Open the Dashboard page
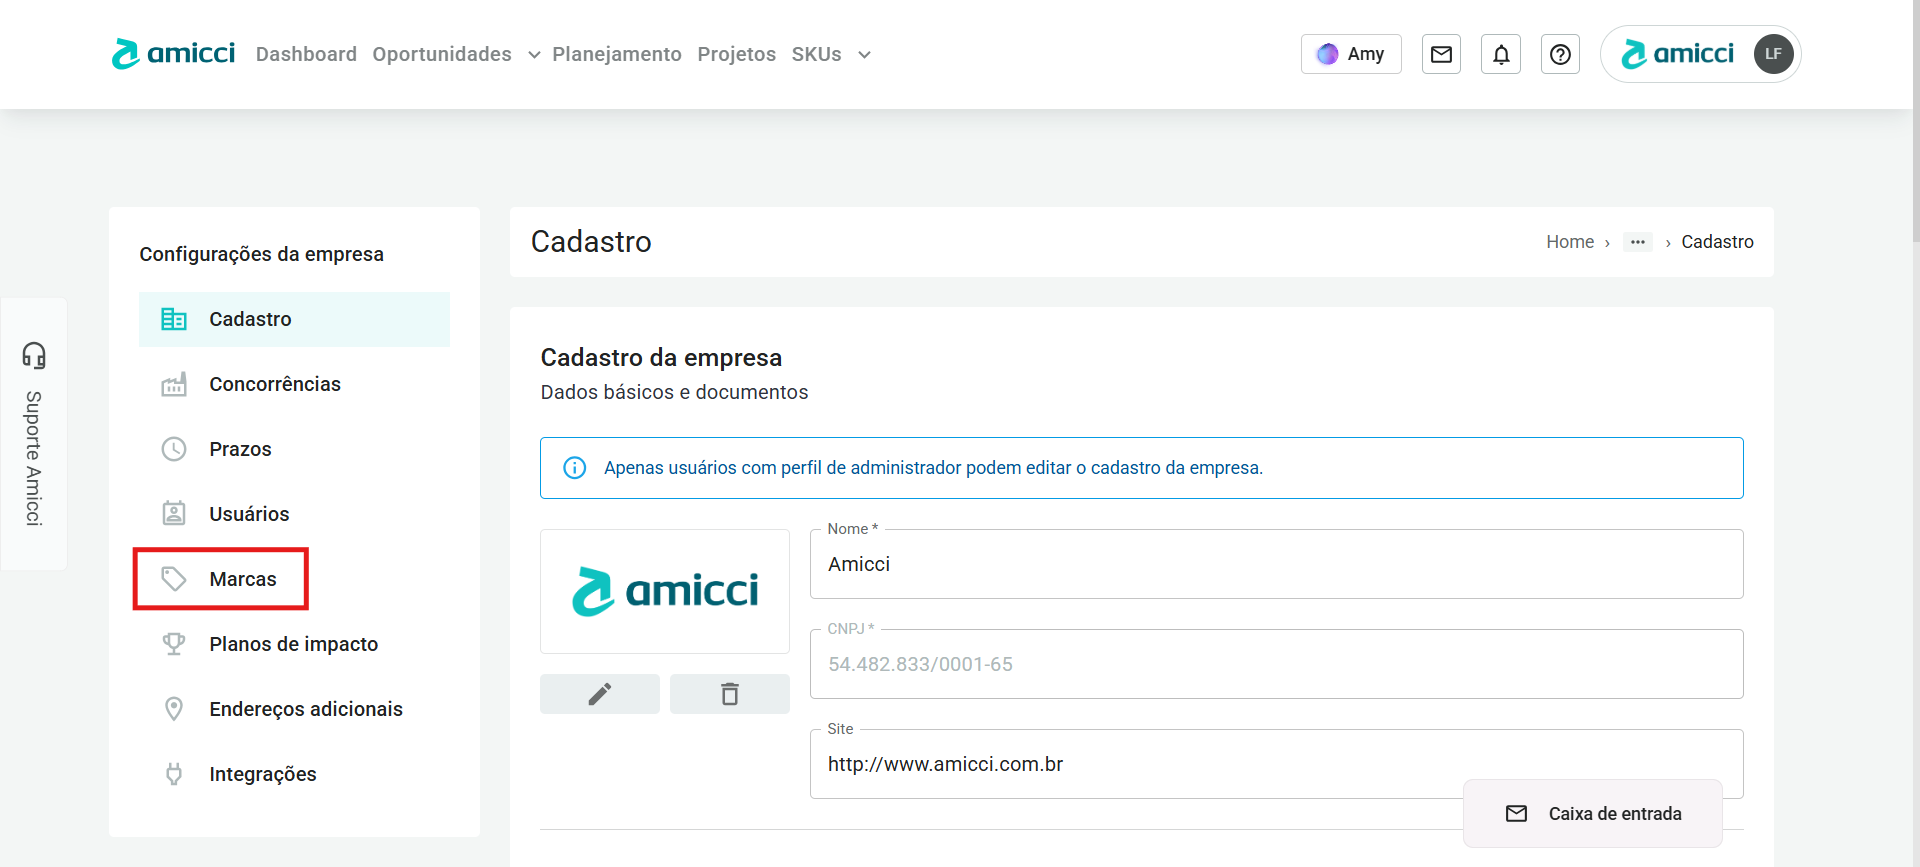 306,54
